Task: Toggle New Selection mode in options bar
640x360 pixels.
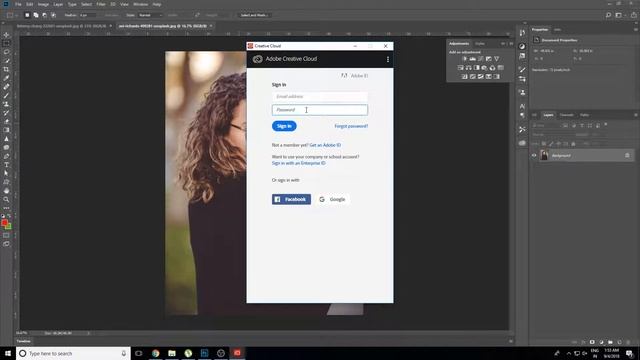Action: pyautogui.click(x=27, y=15)
